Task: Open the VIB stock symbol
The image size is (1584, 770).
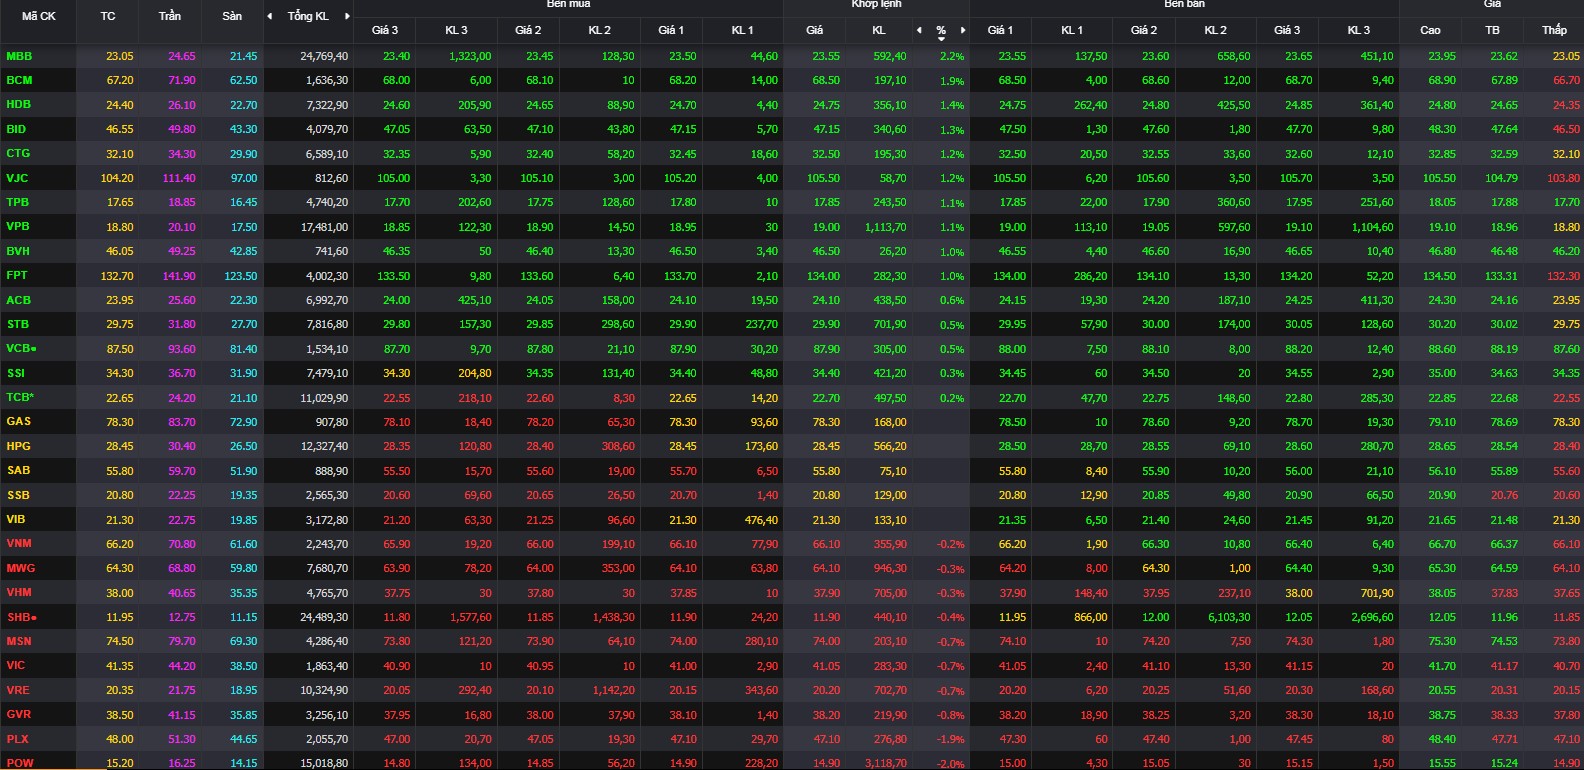Action: [16, 519]
